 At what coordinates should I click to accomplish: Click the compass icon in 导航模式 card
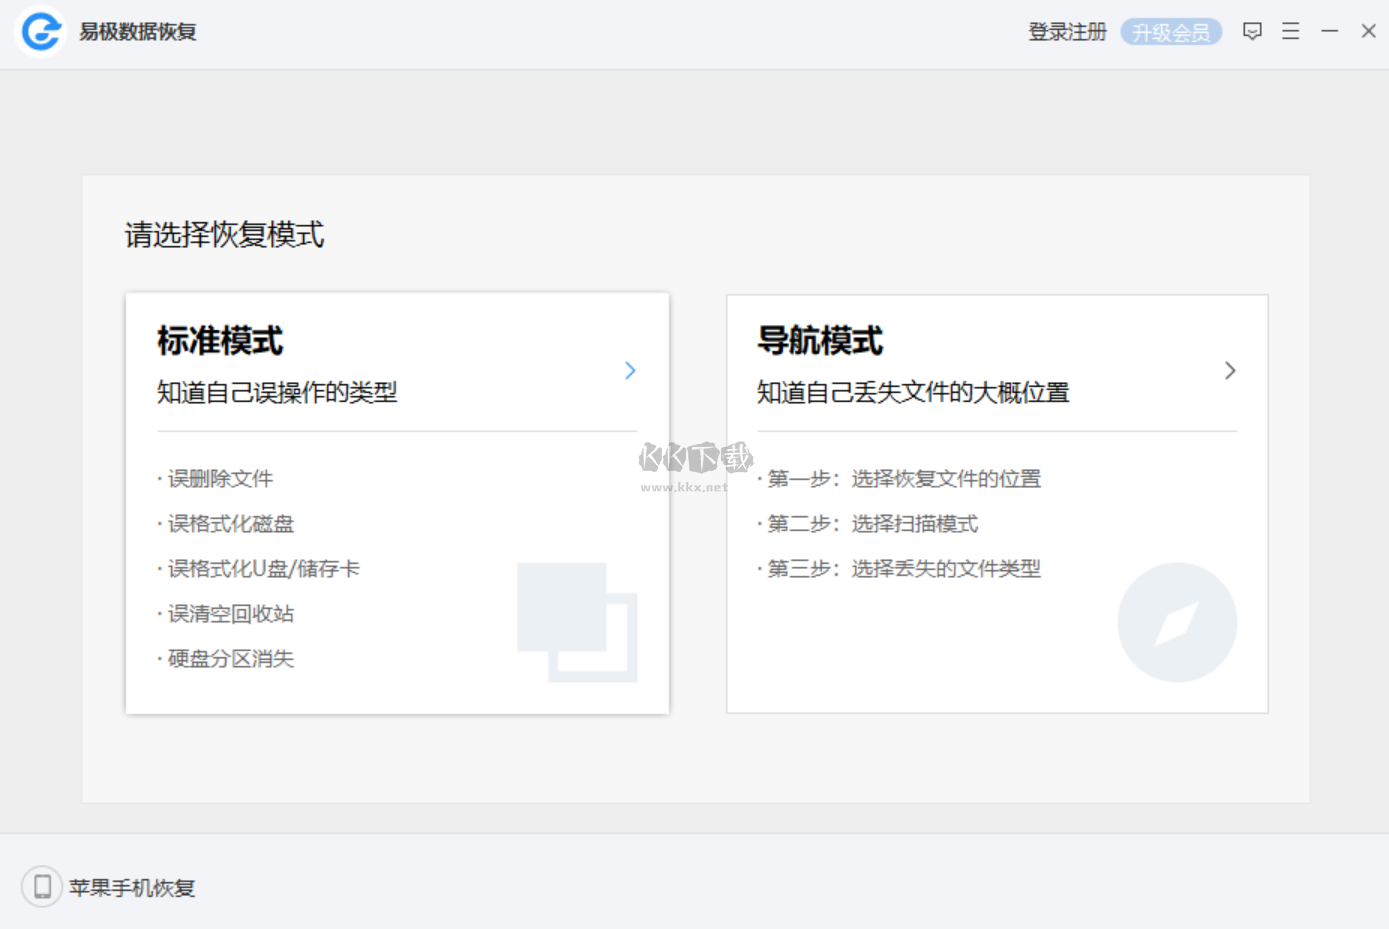coord(1177,622)
